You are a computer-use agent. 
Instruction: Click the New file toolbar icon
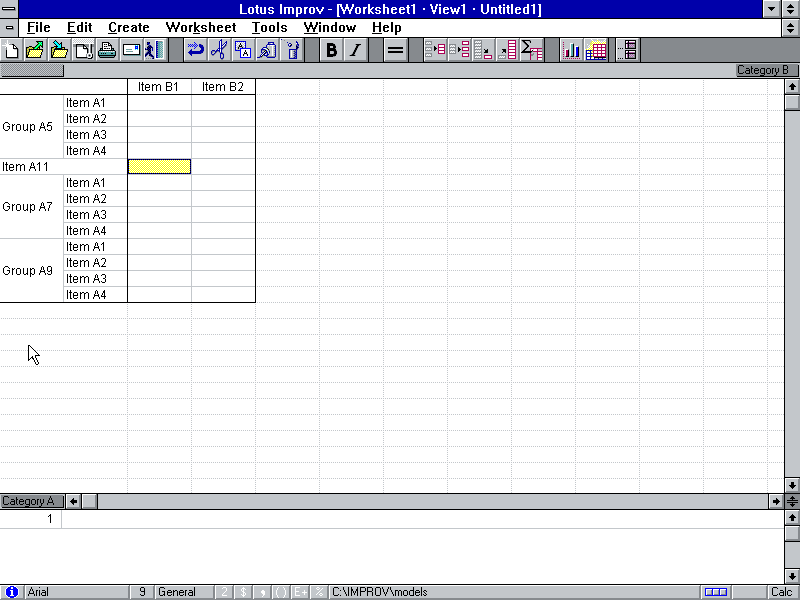[x=13, y=50]
